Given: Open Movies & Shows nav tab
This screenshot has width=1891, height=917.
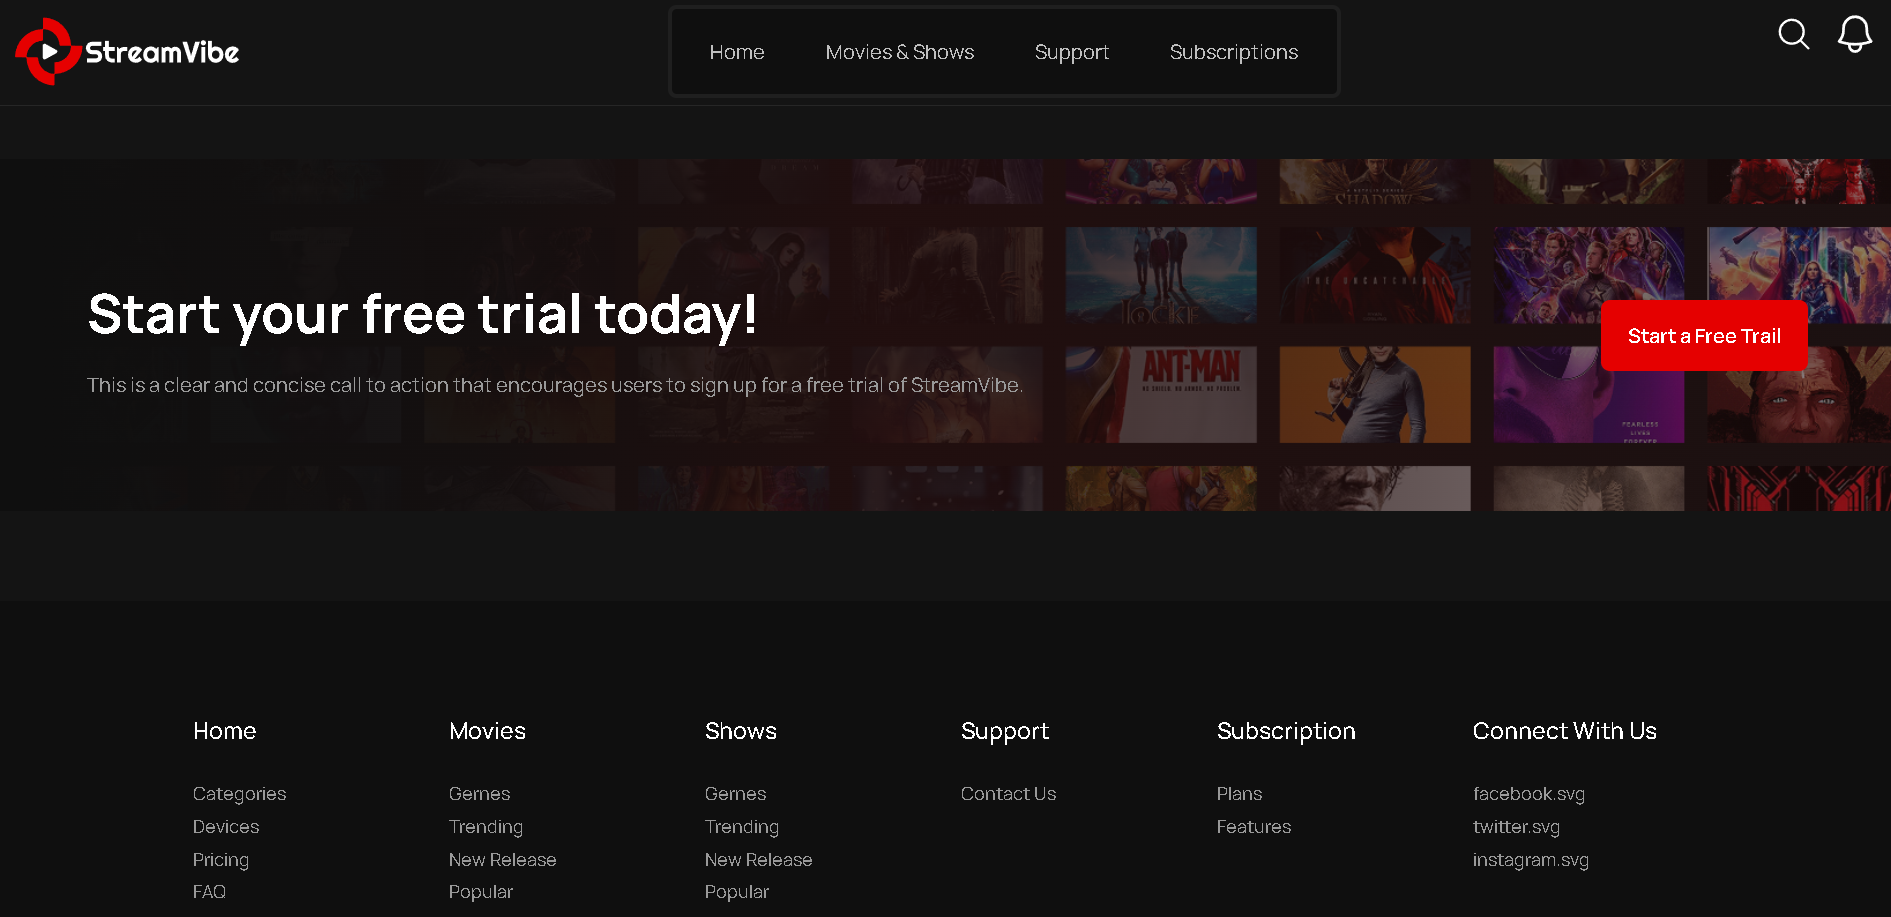Looking at the screenshot, I should 900,52.
